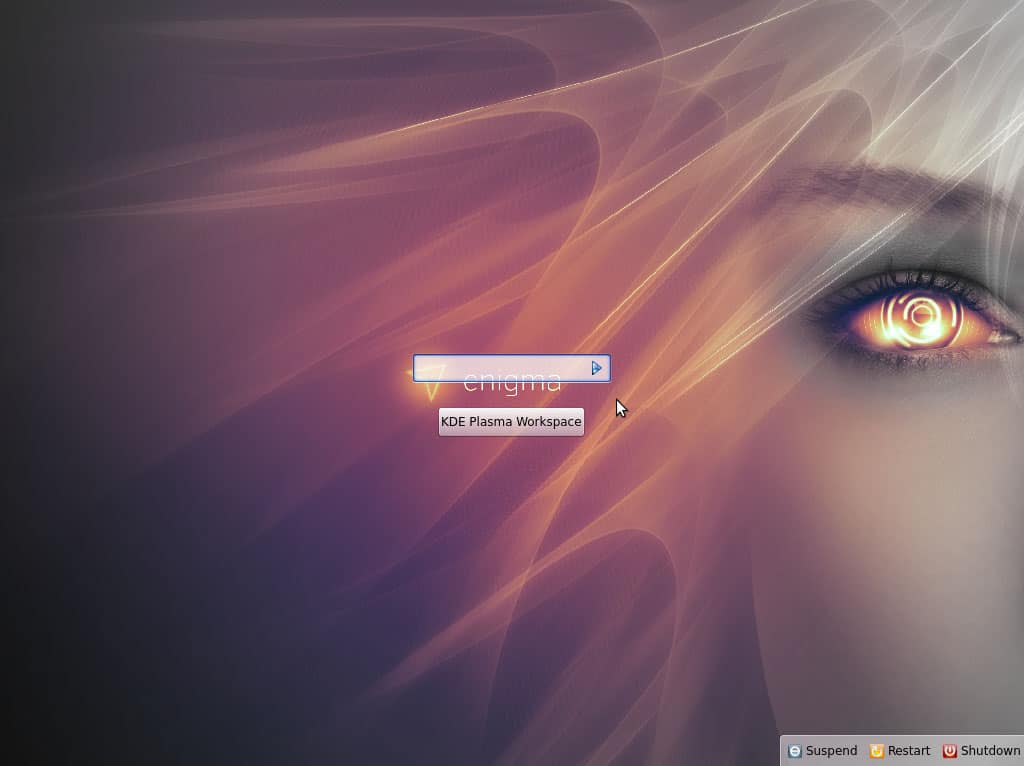Click the Suspend button
Screen dimensions: 1024x766
[822, 751]
